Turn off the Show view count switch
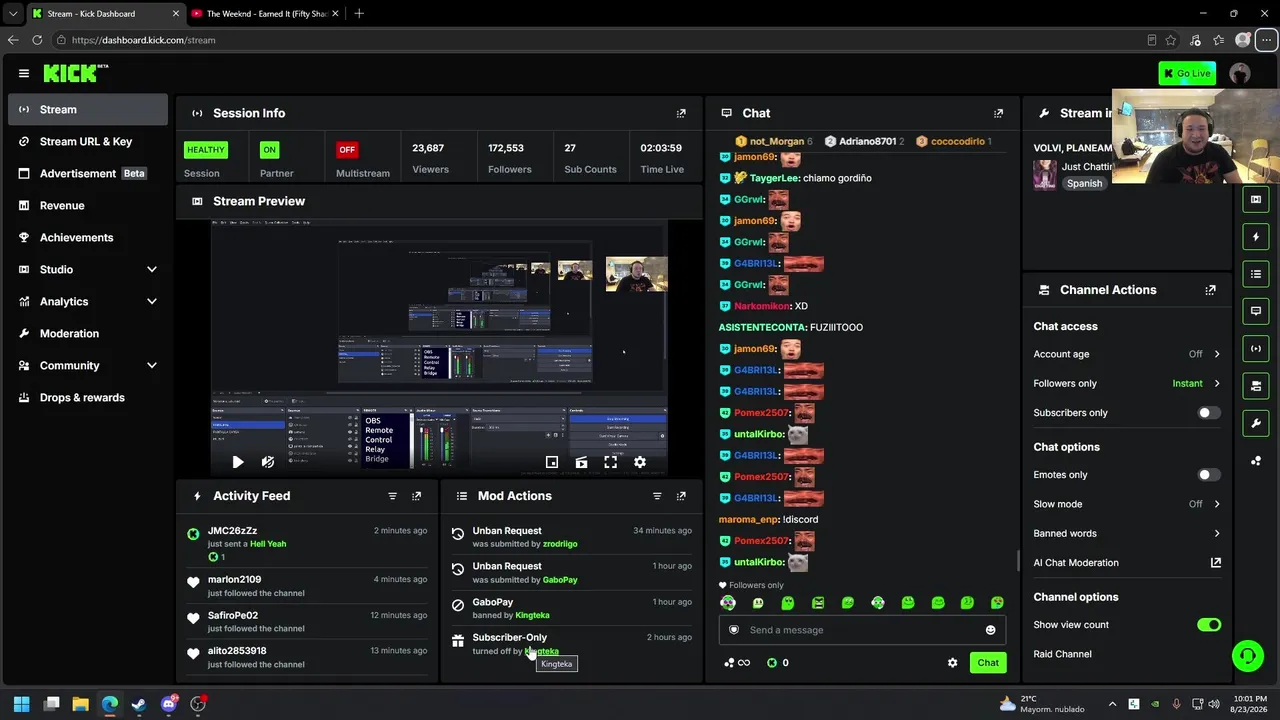The width and height of the screenshot is (1280, 720). coord(1209,625)
